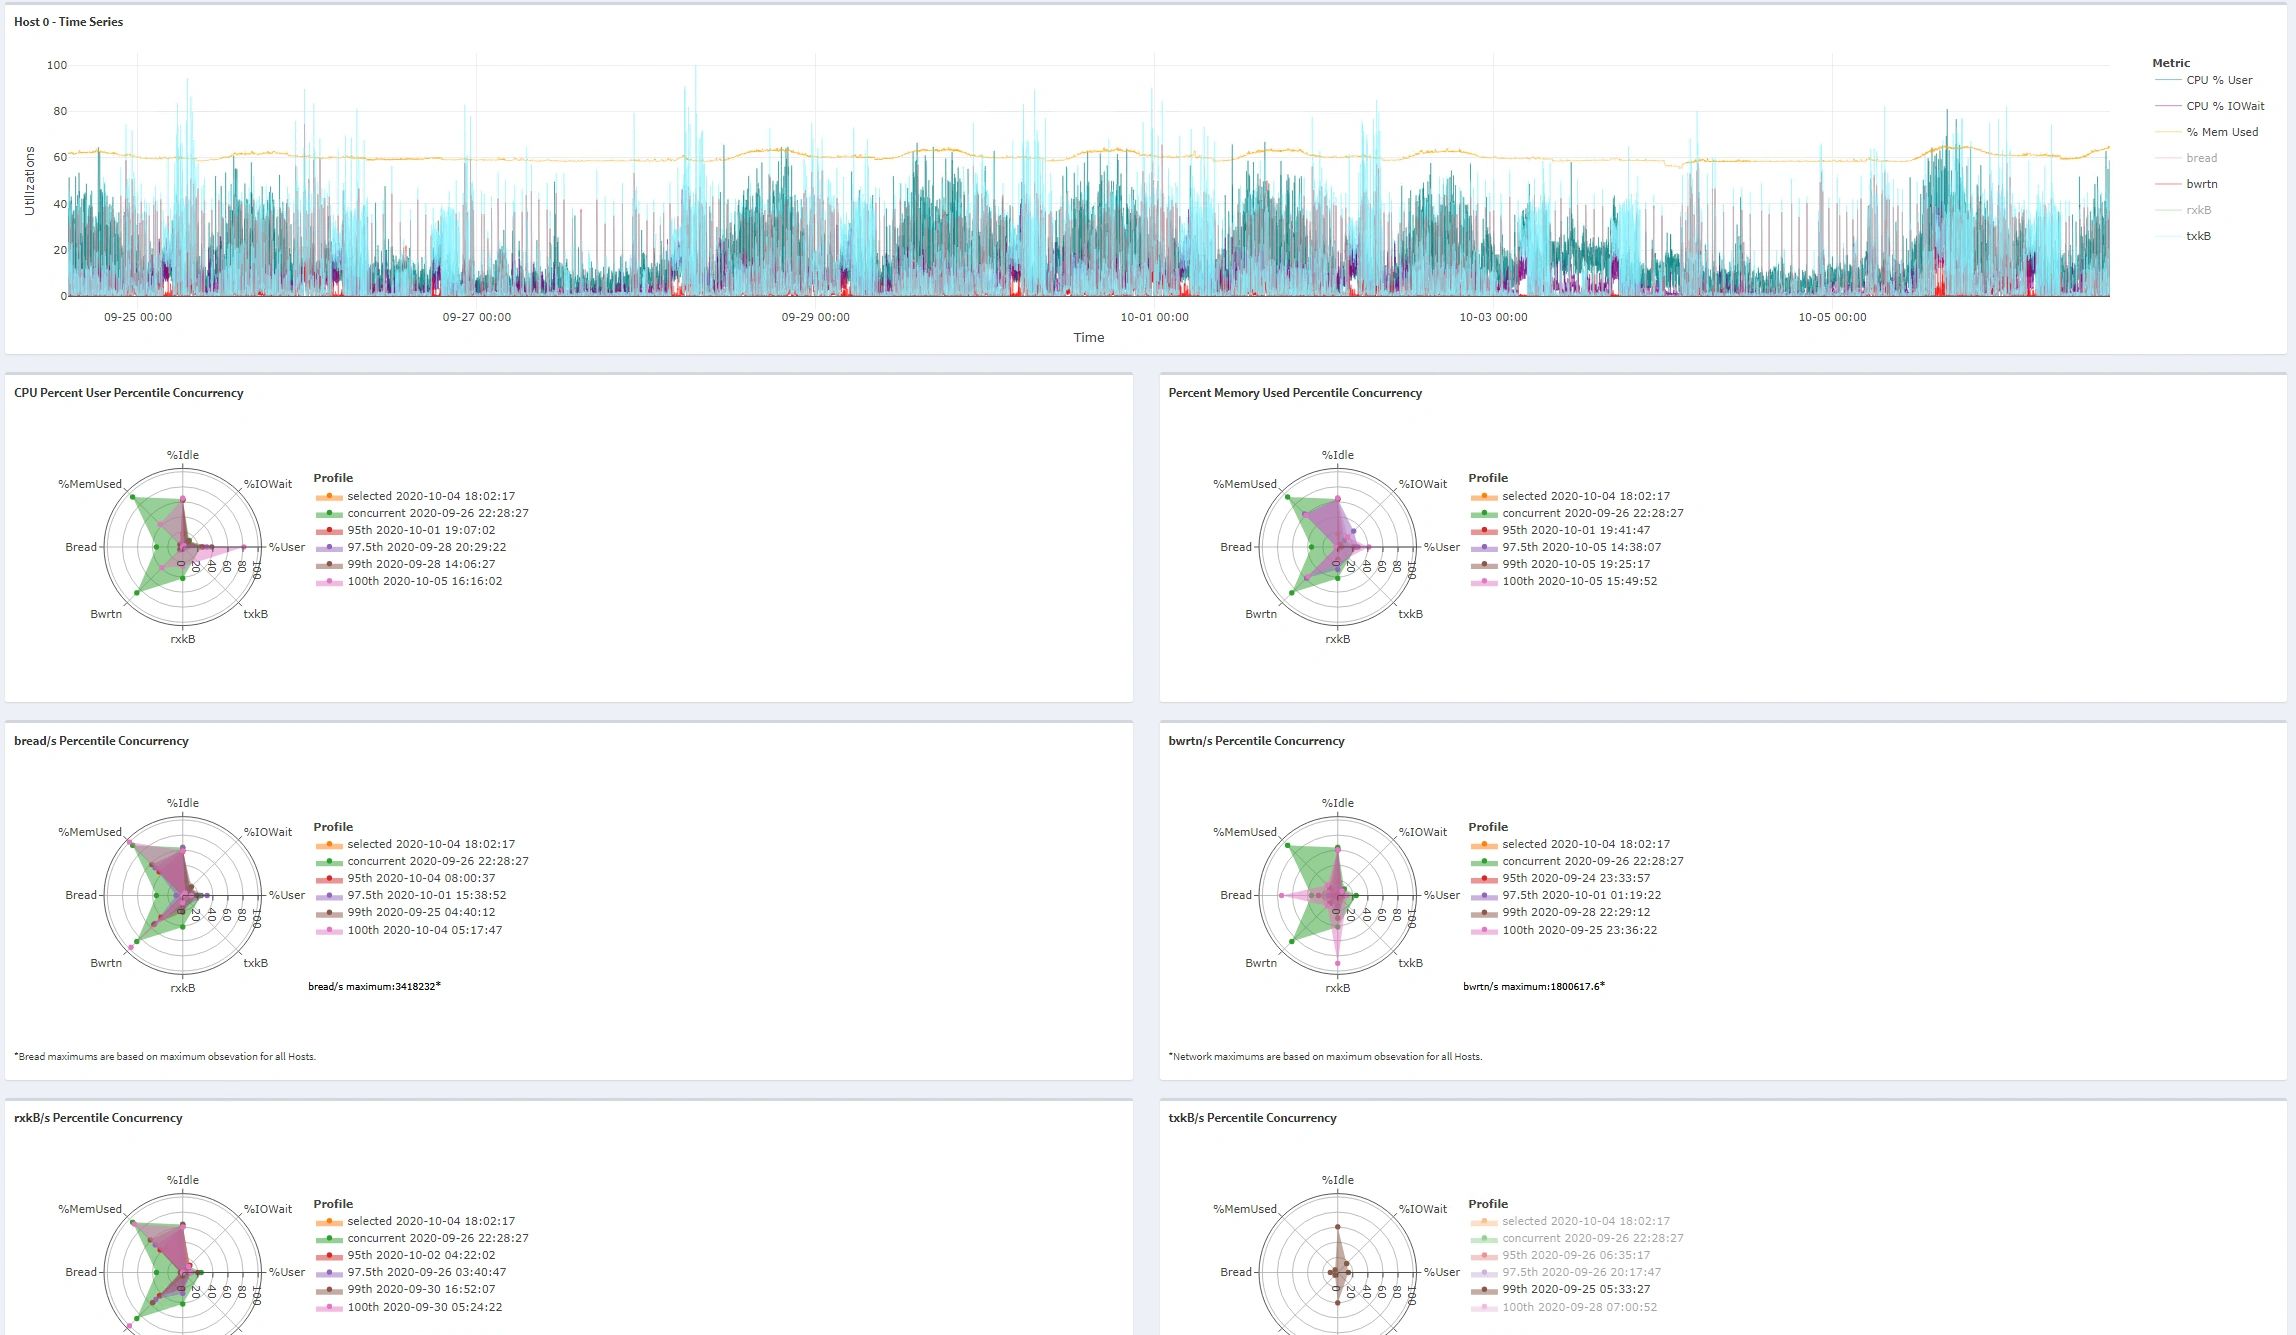Toggle concurrent profile in Percent Memory Used panel

[1577, 513]
